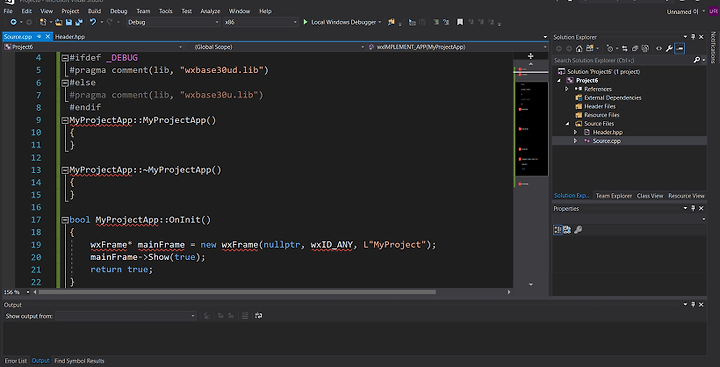Click the Alphabetical icon in Properties panel
This screenshot has width=720, height=367.
click(x=567, y=230)
